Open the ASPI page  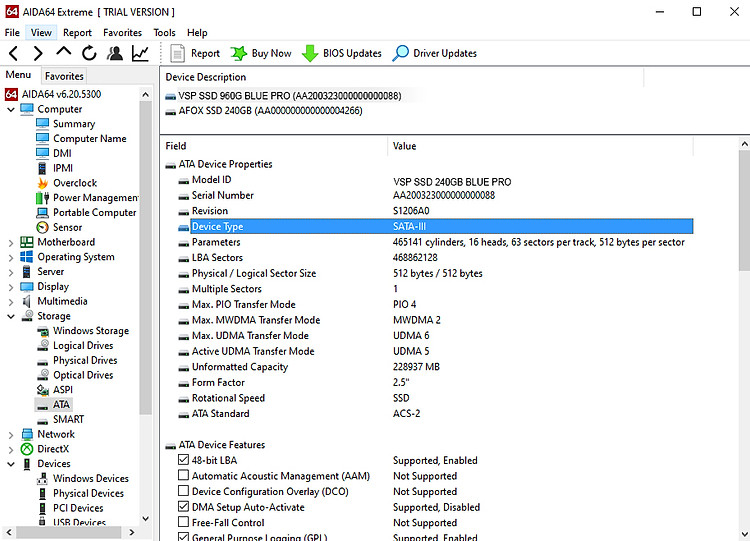click(63, 390)
